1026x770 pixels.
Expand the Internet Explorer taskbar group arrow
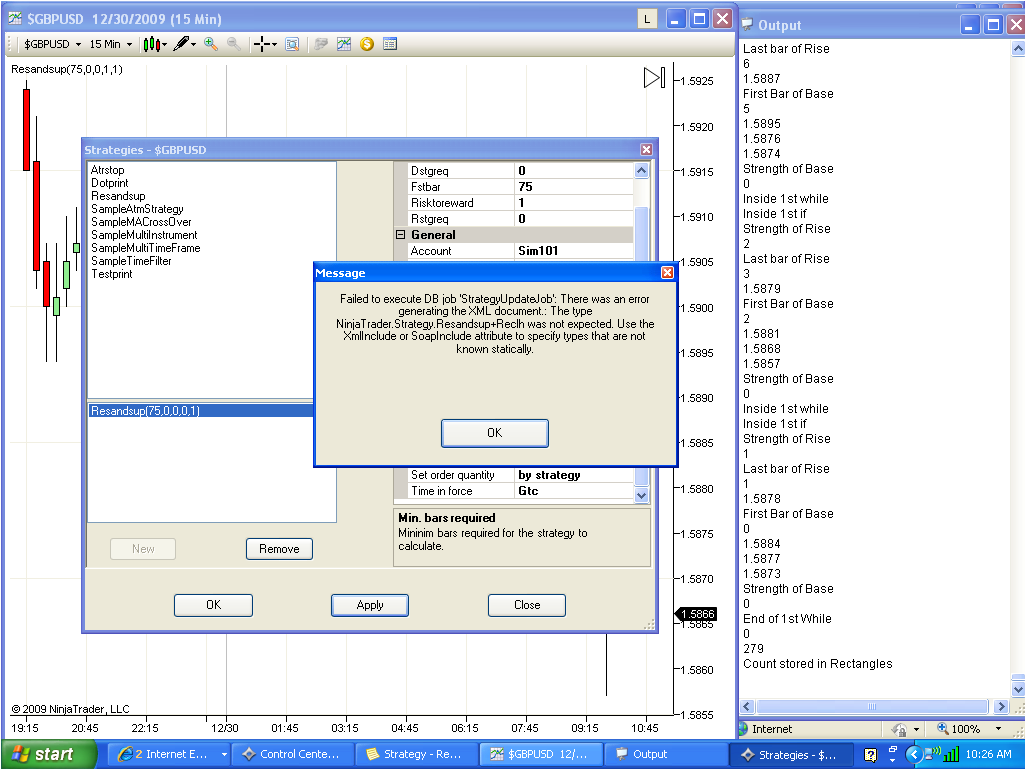(x=224, y=754)
